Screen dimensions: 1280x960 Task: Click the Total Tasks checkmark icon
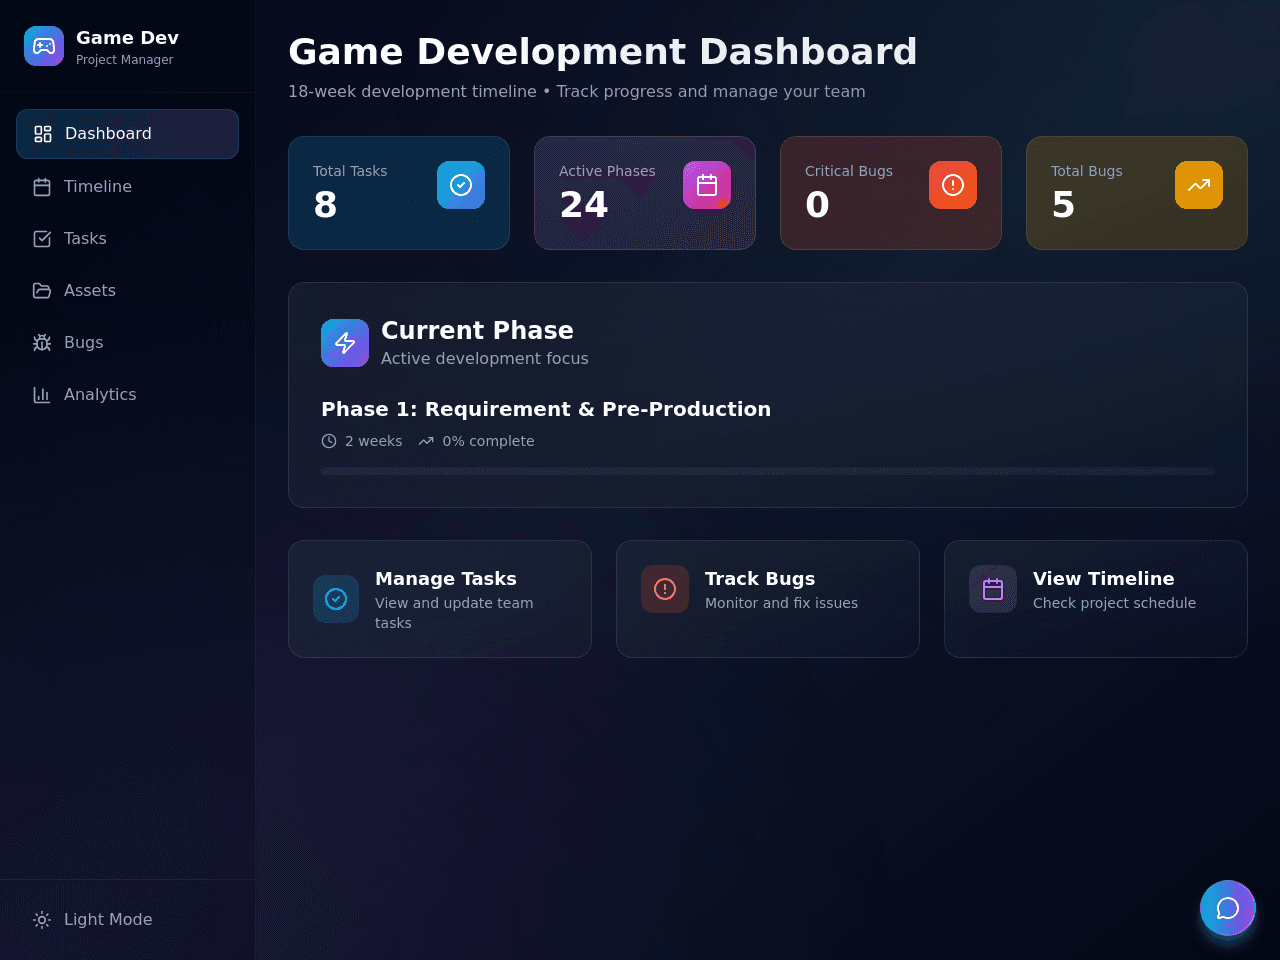pyautogui.click(x=461, y=185)
